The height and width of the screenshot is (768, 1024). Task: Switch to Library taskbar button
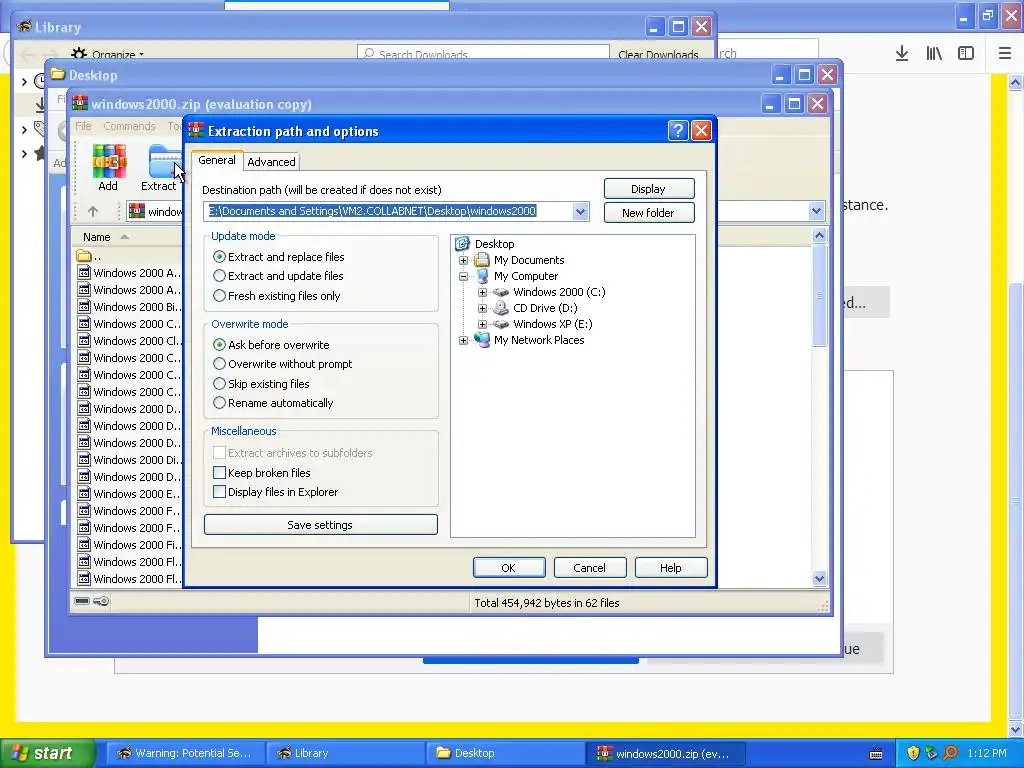point(346,753)
